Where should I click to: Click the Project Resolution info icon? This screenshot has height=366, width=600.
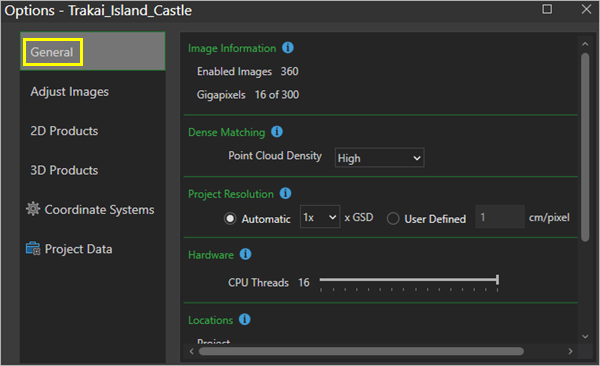click(x=285, y=193)
